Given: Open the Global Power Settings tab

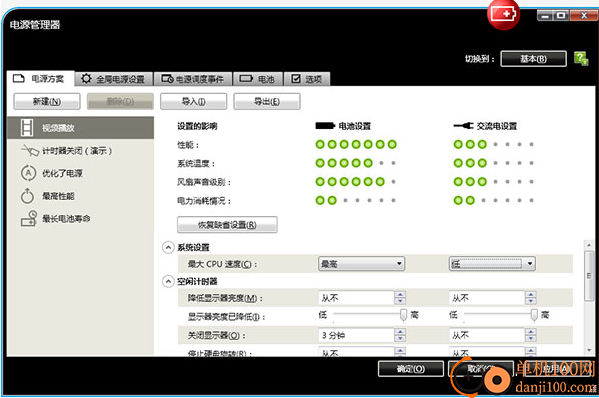Looking at the screenshot, I should coord(114,79).
